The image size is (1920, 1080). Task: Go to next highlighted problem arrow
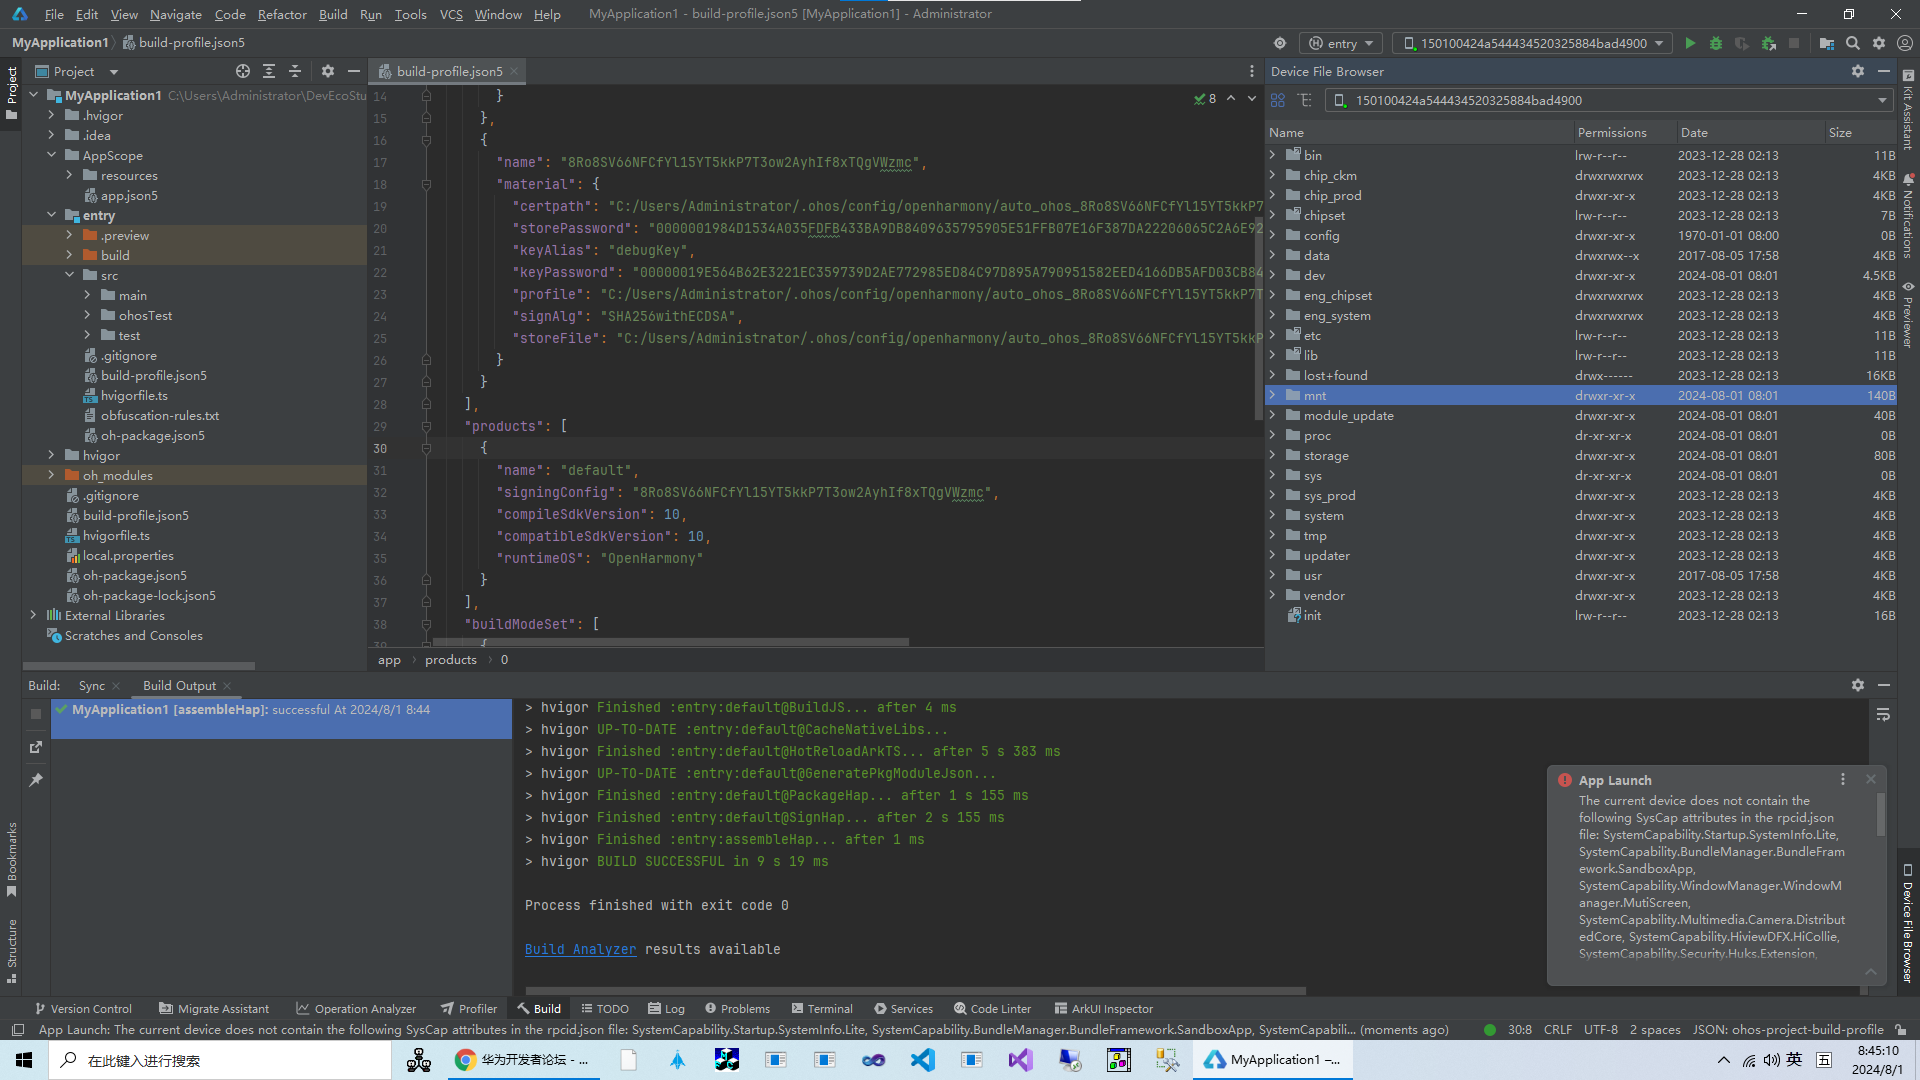[x=1252, y=98]
